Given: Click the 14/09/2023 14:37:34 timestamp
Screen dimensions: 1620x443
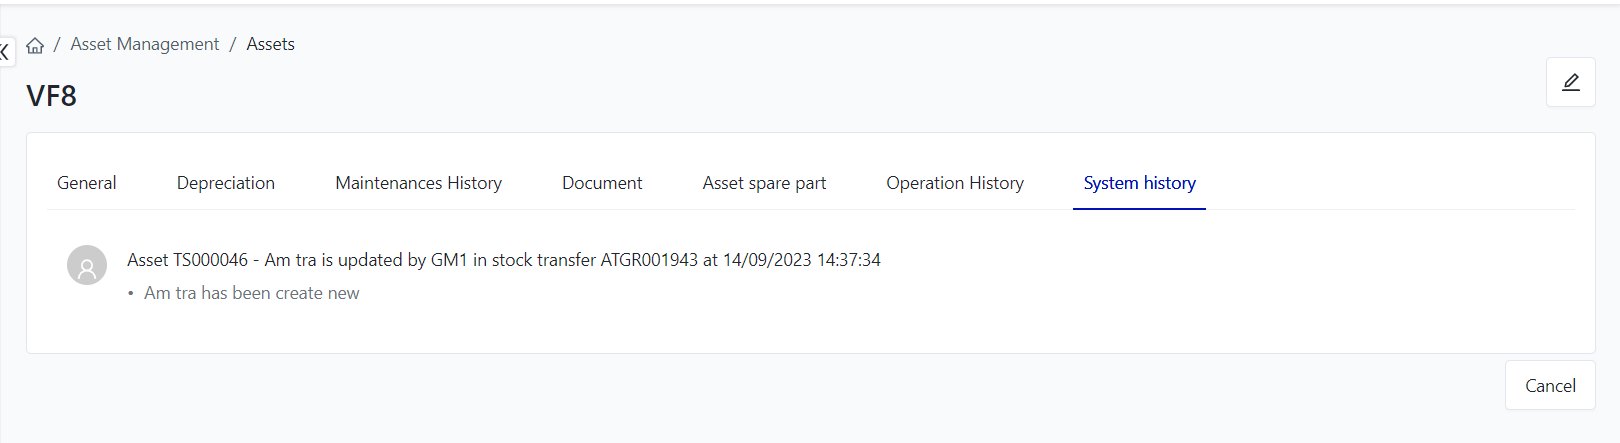Looking at the screenshot, I should (x=801, y=260).
